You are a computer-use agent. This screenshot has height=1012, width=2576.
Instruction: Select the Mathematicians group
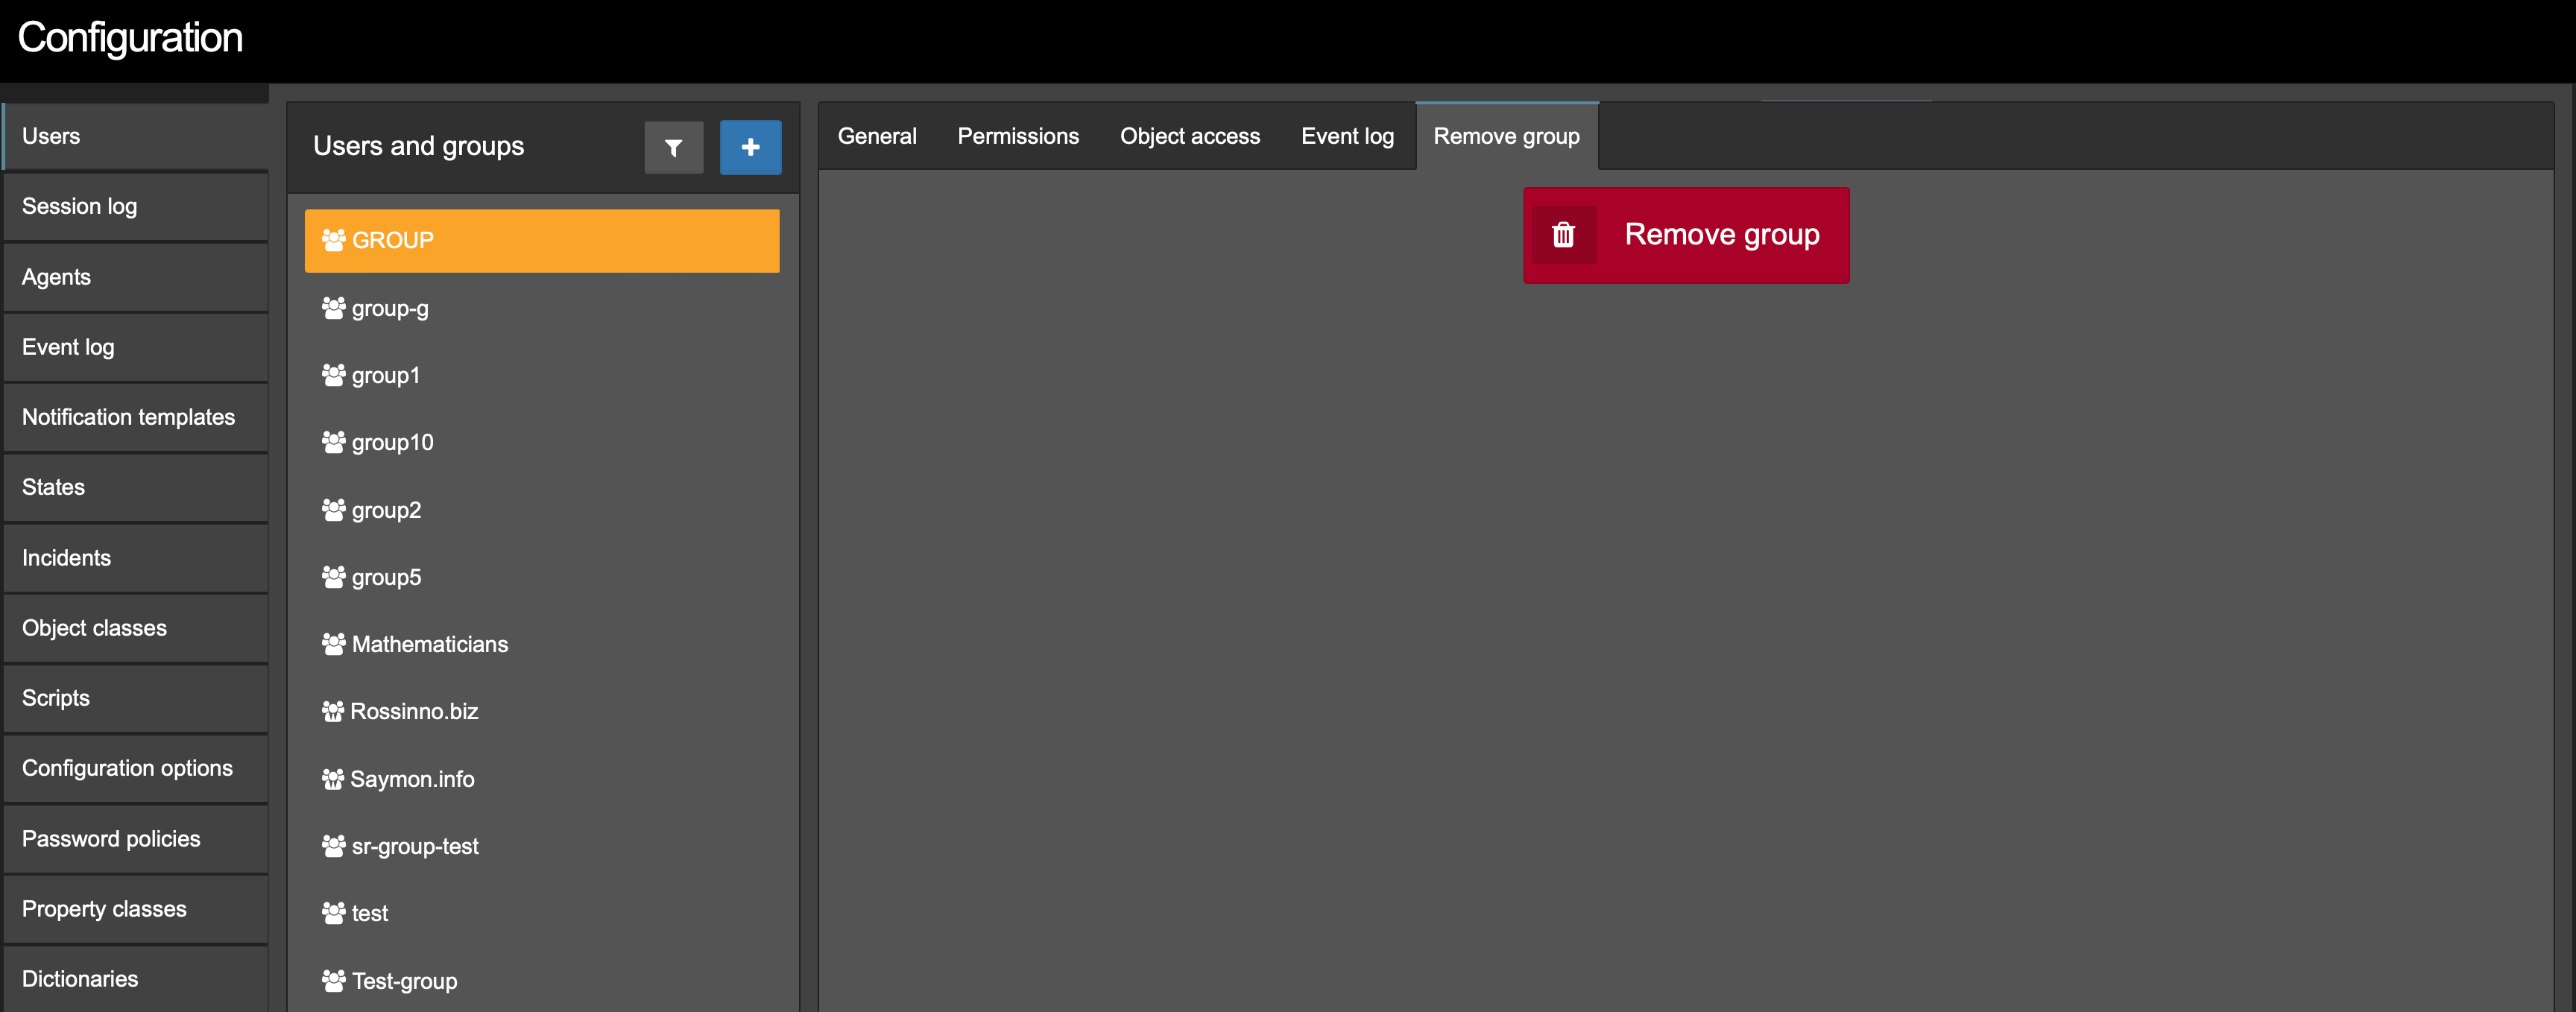pos(542,644)
